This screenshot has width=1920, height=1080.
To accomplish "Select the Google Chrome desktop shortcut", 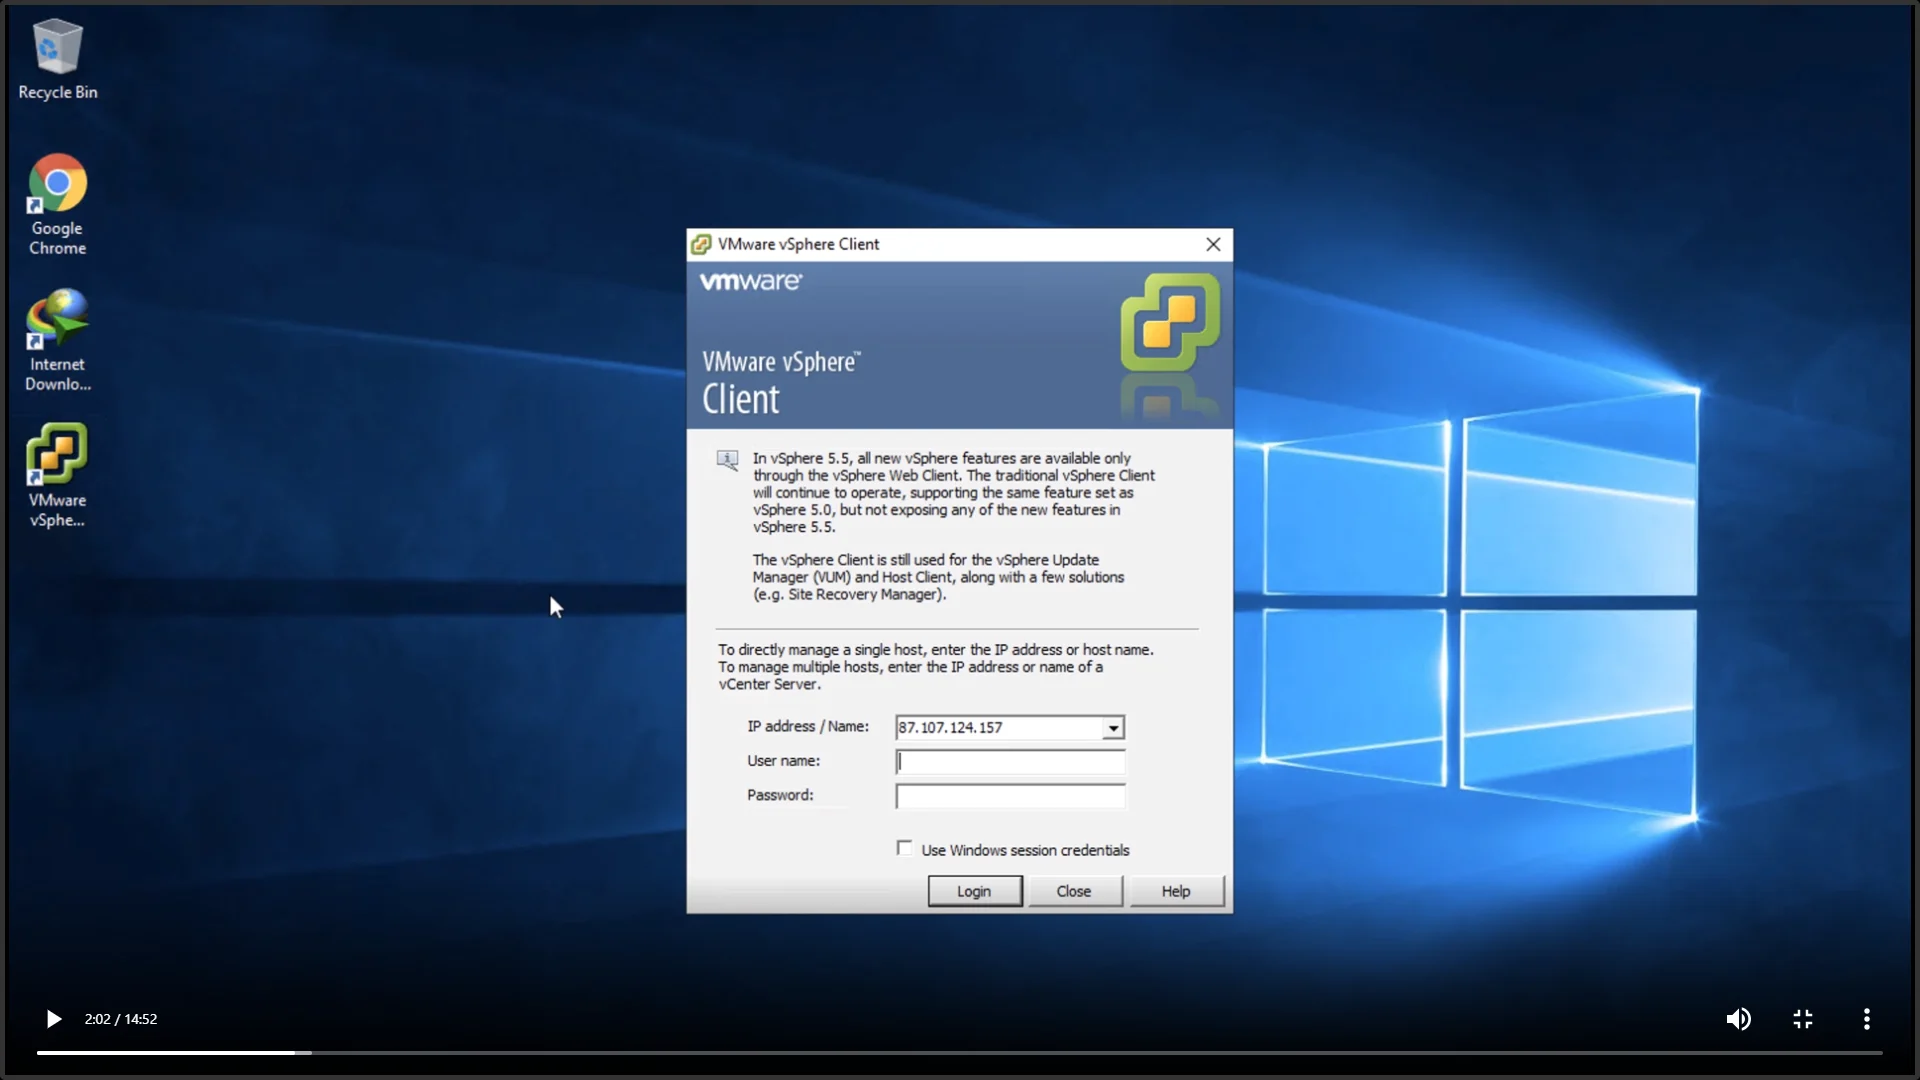I will tap(57, 205).
